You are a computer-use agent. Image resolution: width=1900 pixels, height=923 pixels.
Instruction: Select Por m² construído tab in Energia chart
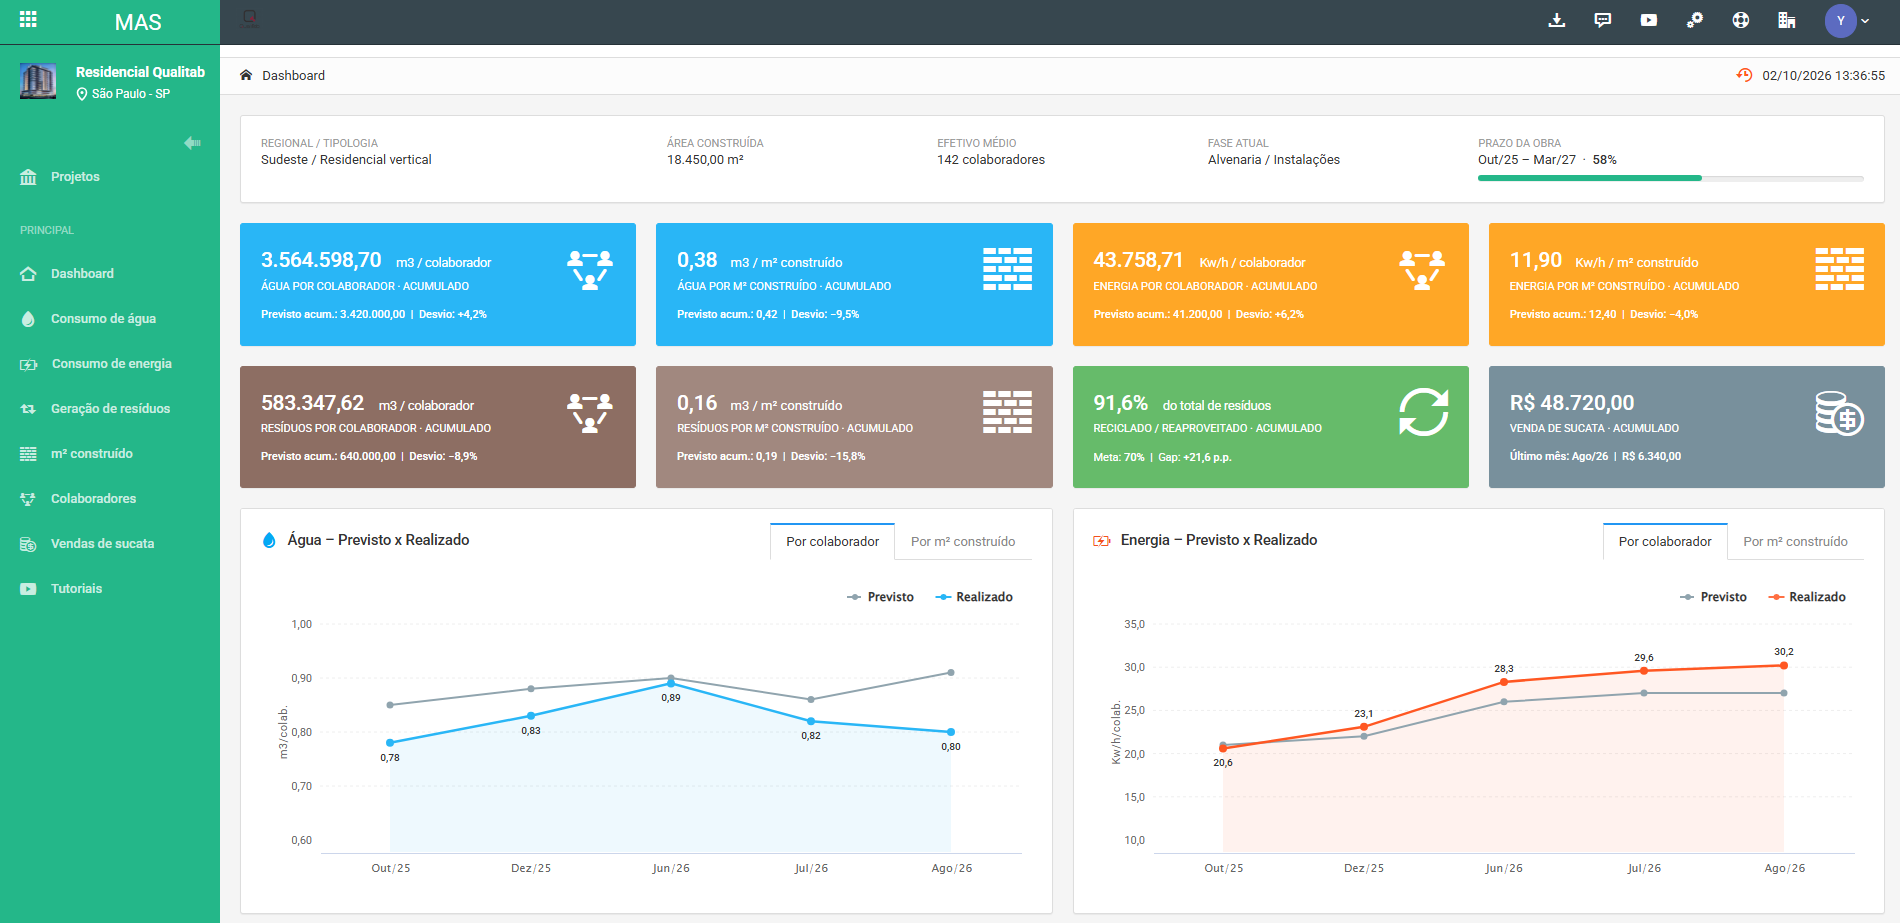click(x=1795, y=541)
